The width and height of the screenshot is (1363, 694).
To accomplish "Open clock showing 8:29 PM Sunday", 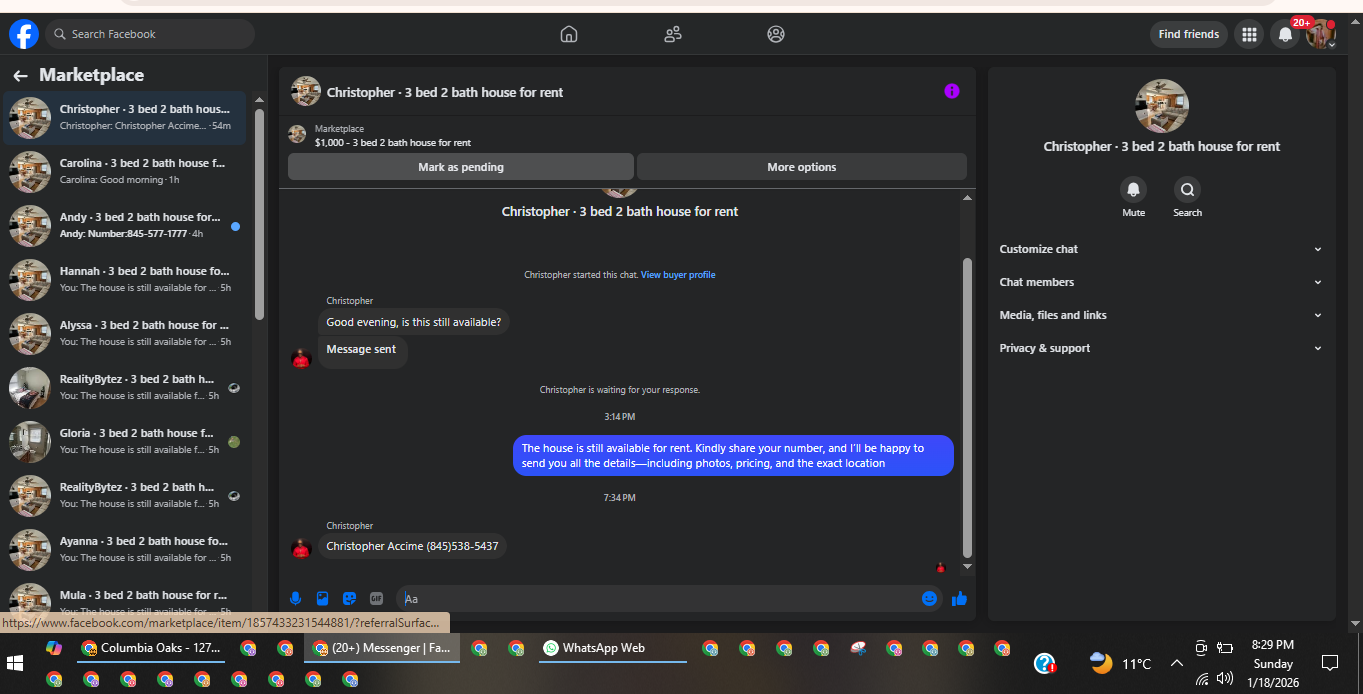I will pyautogui.click(x=1273, y=664).
